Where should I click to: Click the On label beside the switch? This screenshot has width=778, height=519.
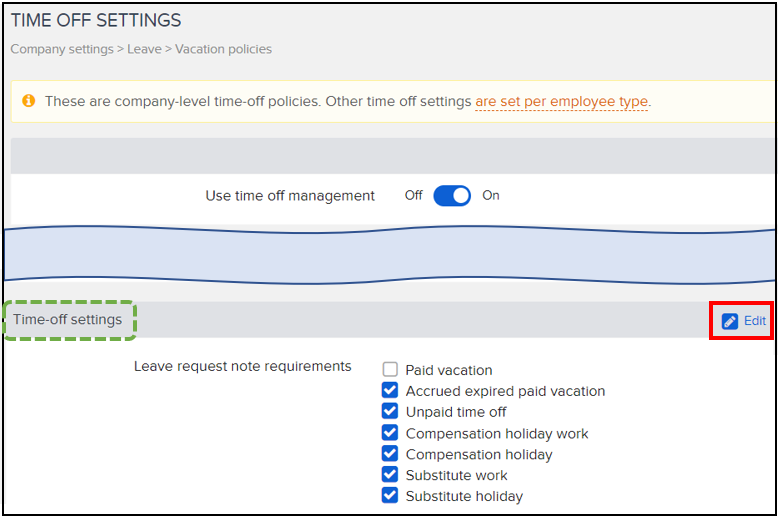[491, 196]
